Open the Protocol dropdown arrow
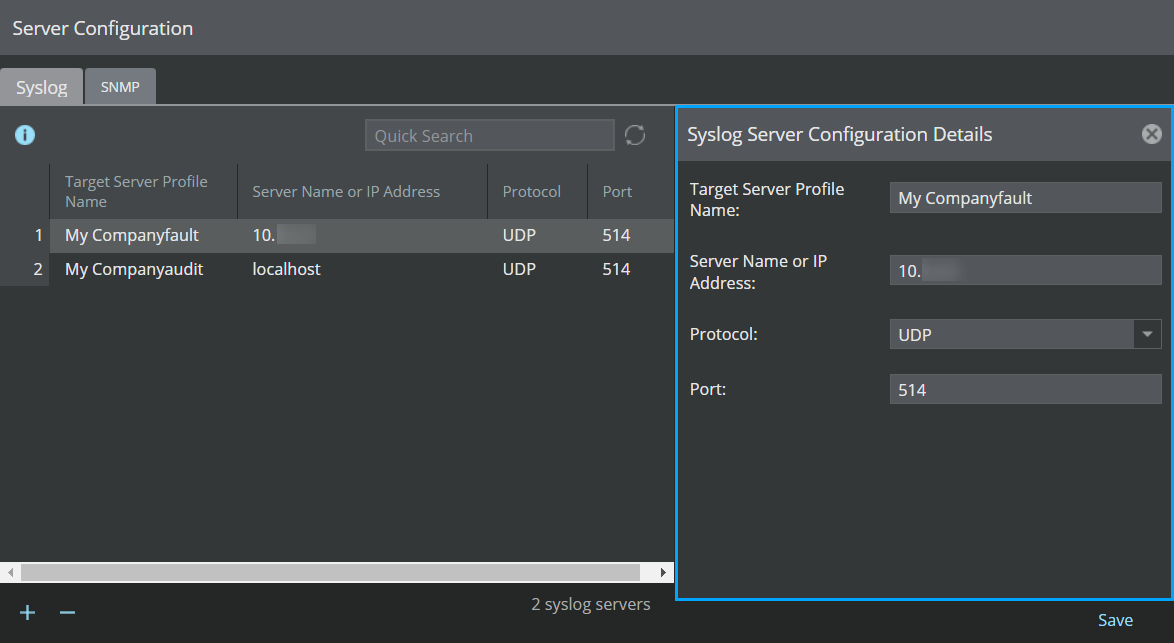 (x=1147, y=334)
